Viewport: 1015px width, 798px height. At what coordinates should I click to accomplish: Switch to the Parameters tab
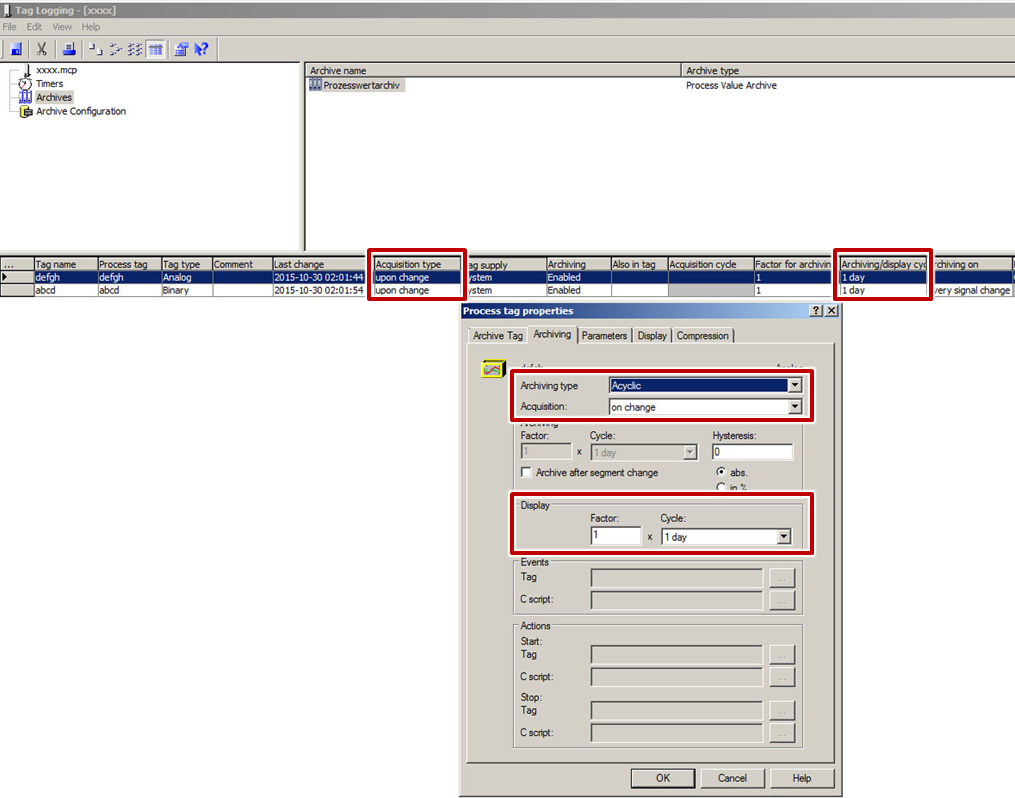coord(604,335)
